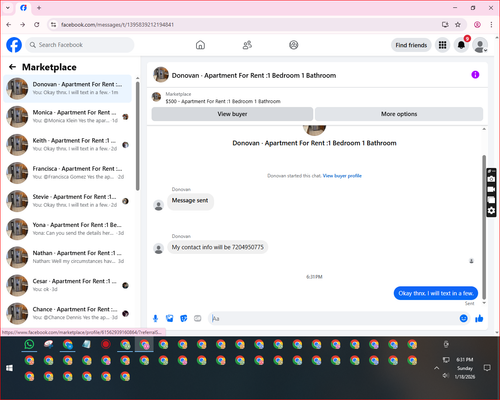Click the sent message 'Okay thnx, I will text in a few'
This screenshot has height=400, width=500.
(x=436, y=293)
